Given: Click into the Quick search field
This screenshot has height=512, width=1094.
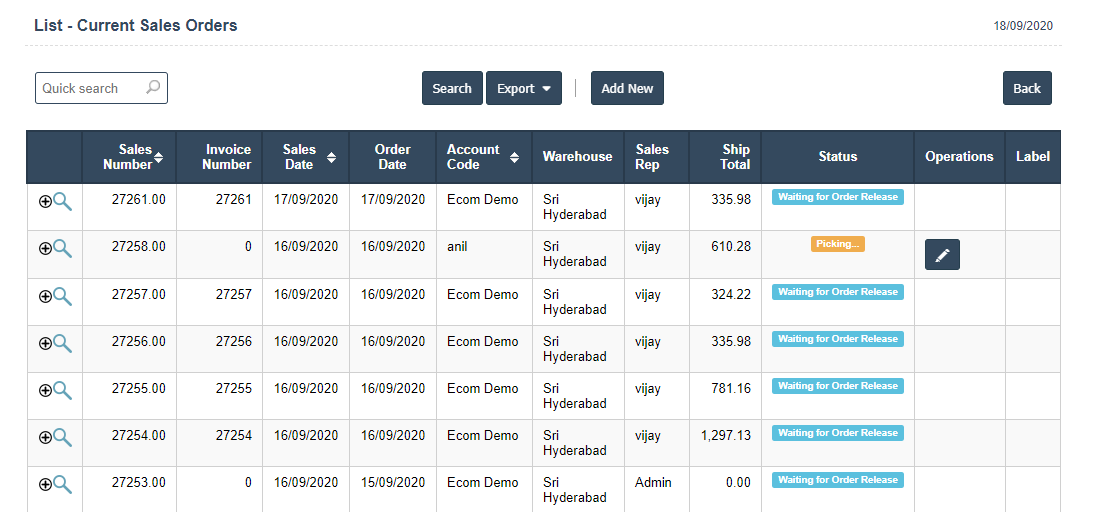Looking at the screenshot, I should pos(90,88).
